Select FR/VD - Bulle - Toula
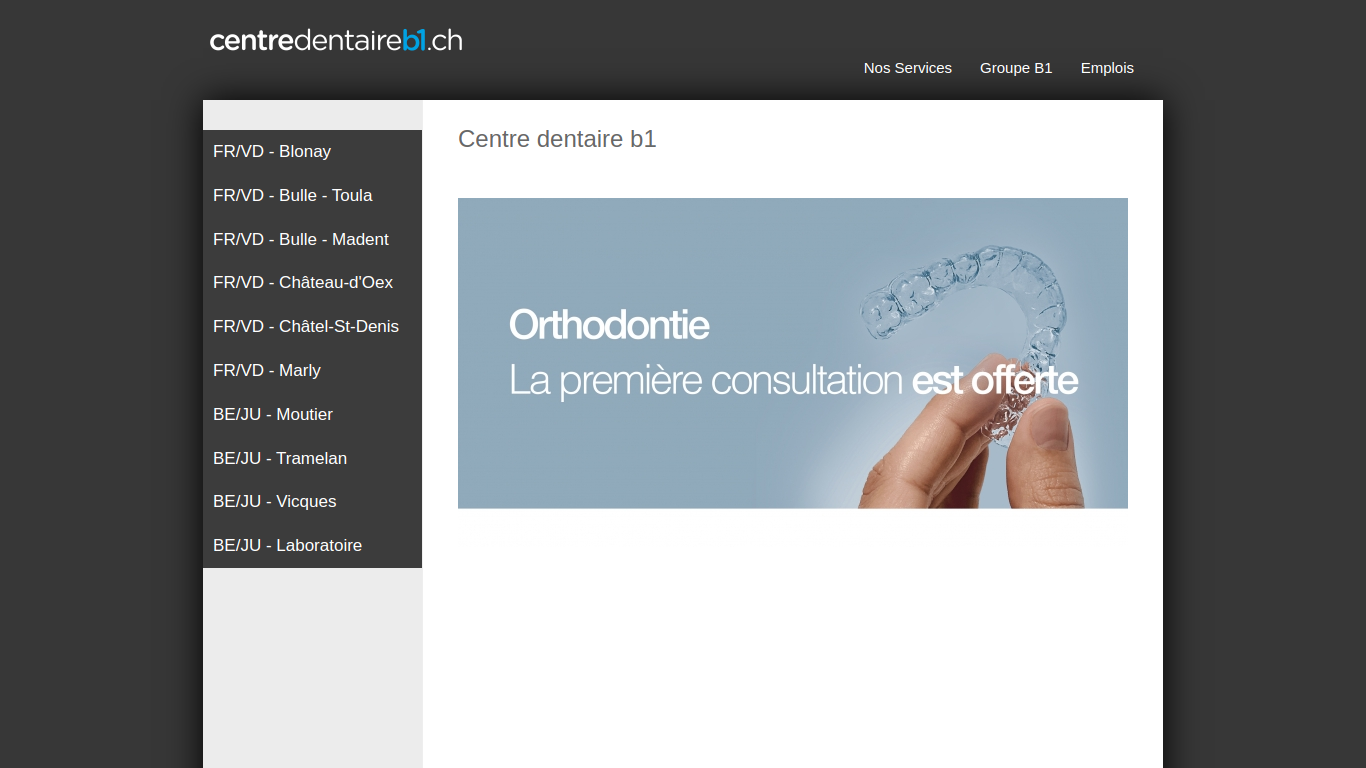1366x768 pixels. 312,195
